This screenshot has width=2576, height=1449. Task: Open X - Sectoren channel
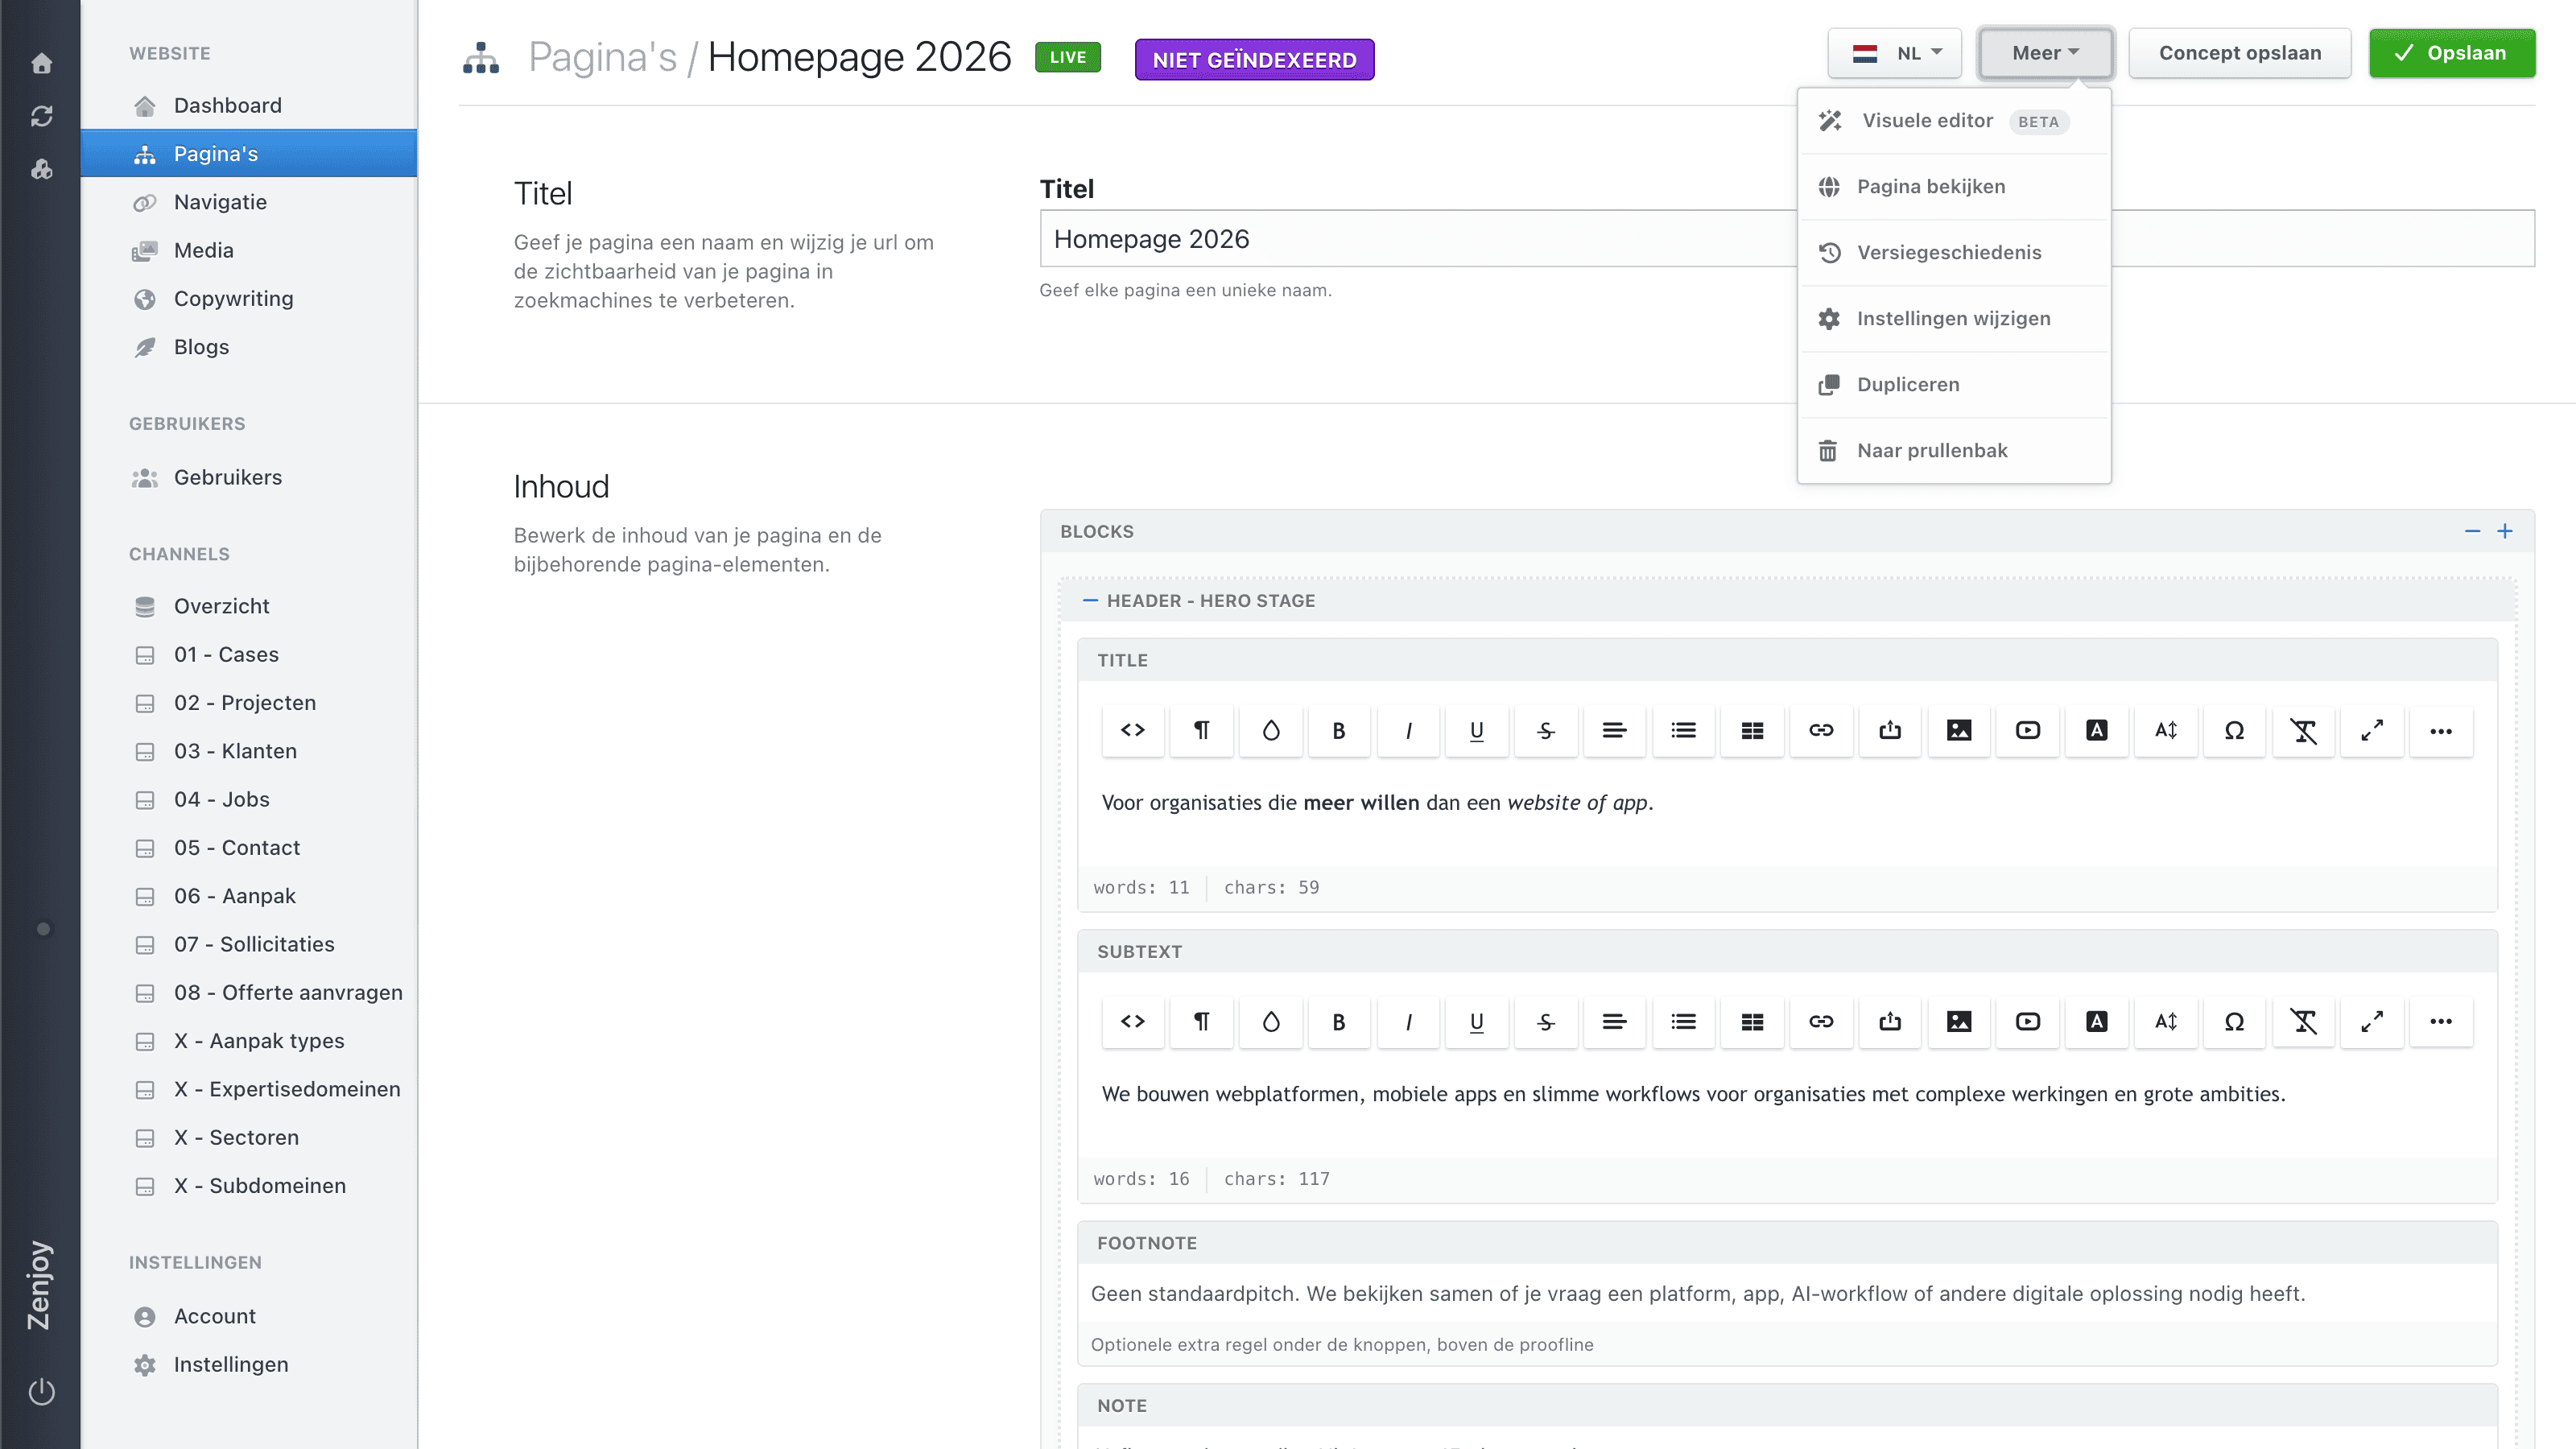coord(249,1137)
